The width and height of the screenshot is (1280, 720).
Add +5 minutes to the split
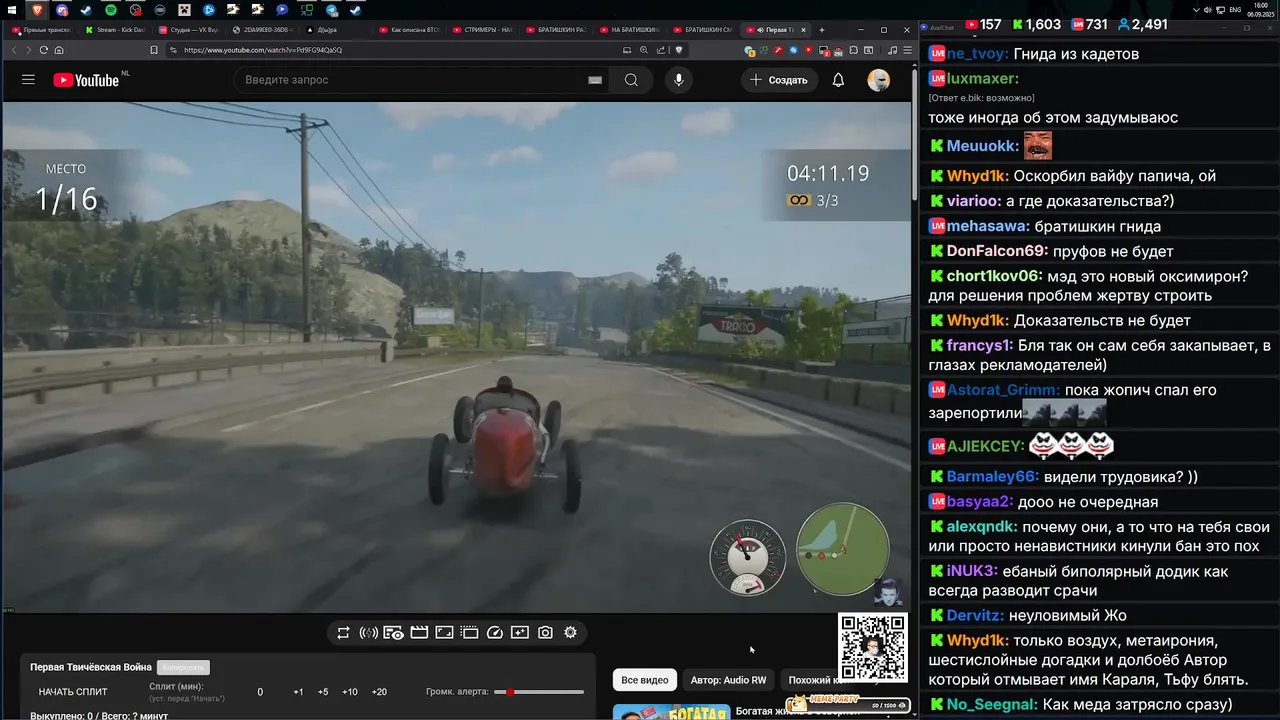tap(323, 692)
